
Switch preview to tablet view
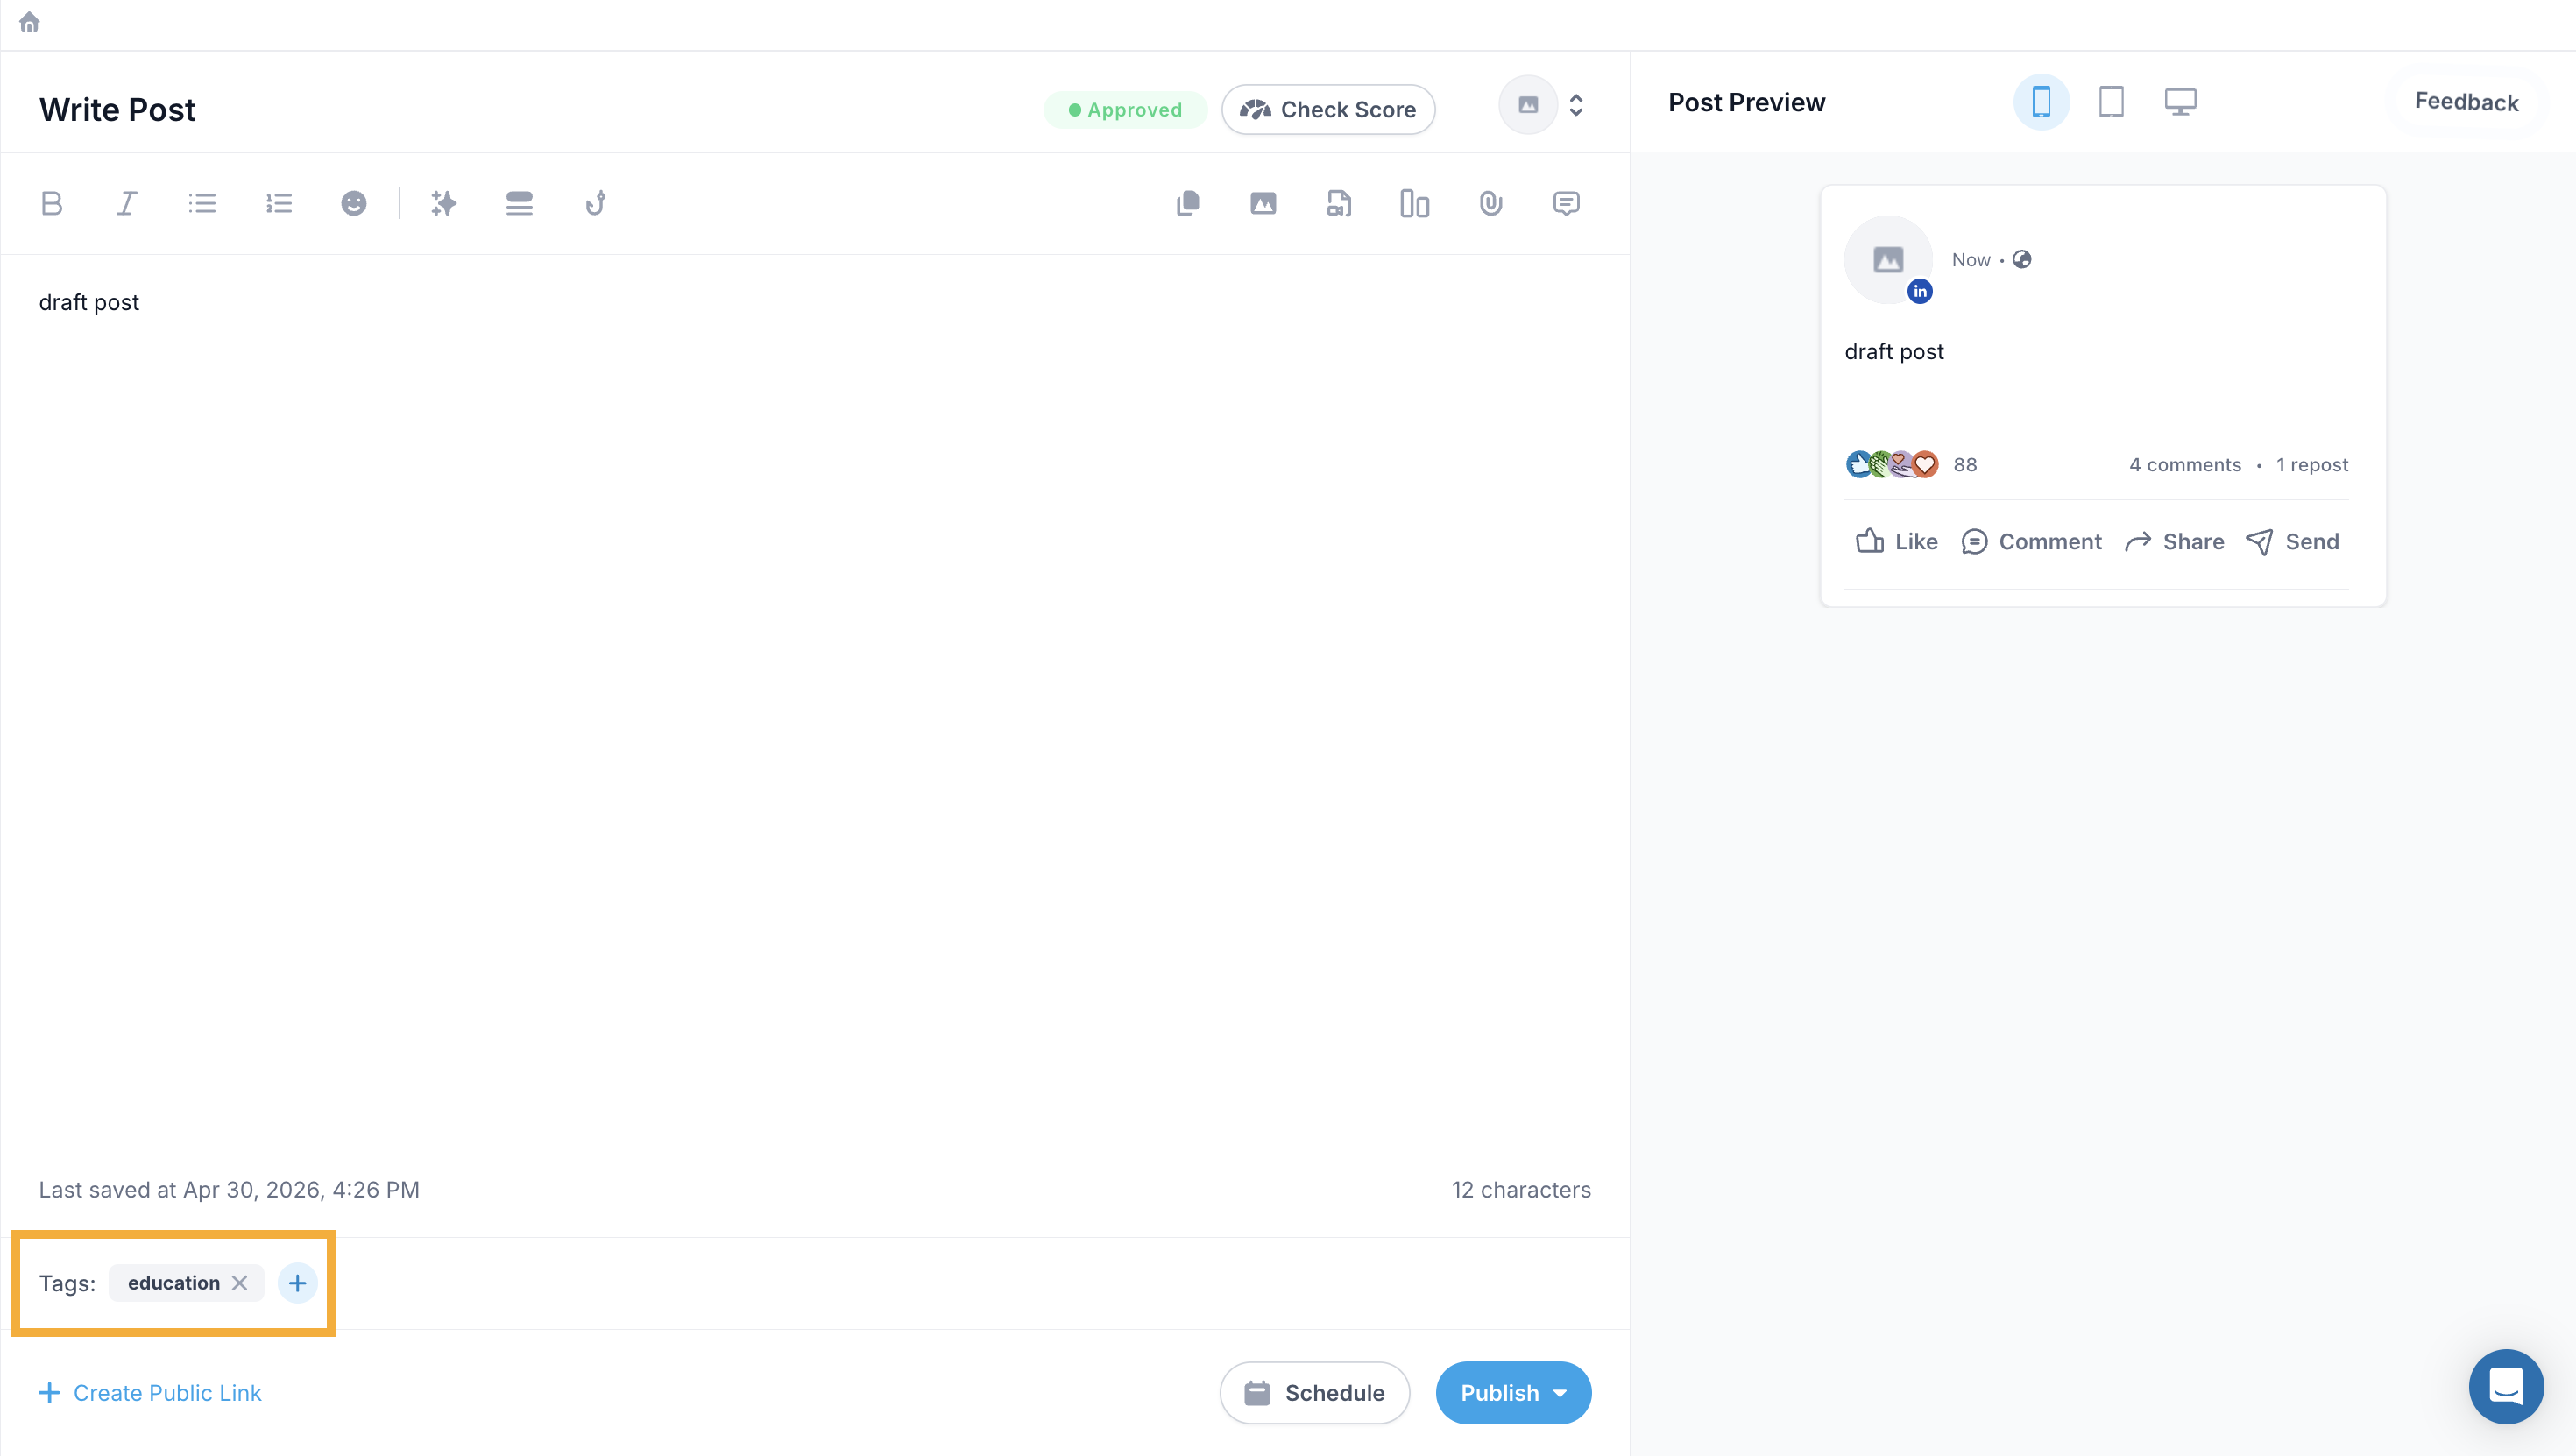coord(2111,102)
